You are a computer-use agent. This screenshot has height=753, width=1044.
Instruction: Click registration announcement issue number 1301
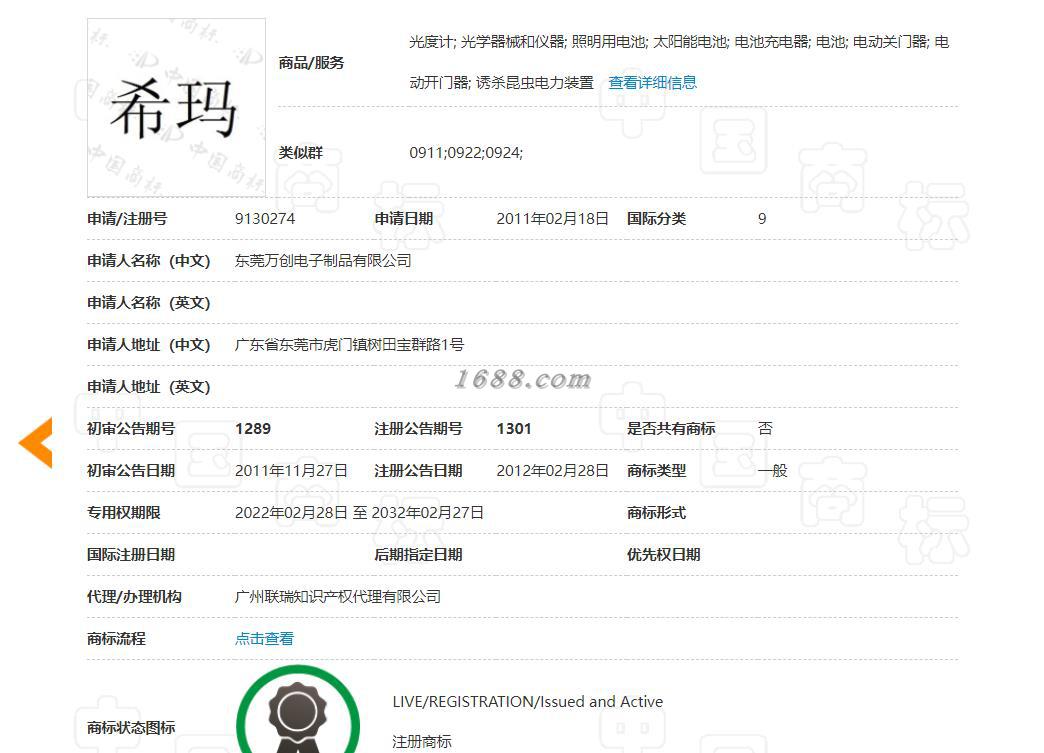tap(514, 429)
